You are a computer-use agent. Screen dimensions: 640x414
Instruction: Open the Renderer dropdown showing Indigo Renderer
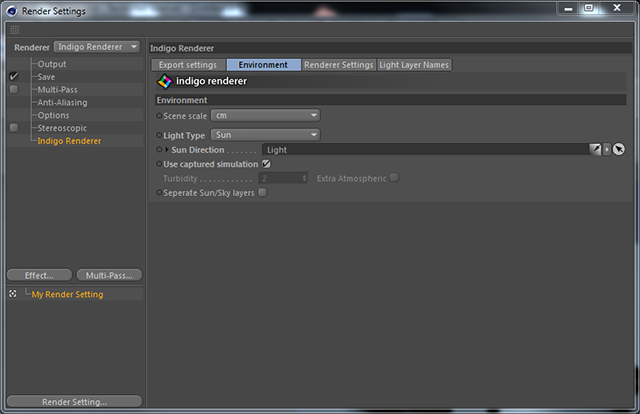tap(97, 47)
